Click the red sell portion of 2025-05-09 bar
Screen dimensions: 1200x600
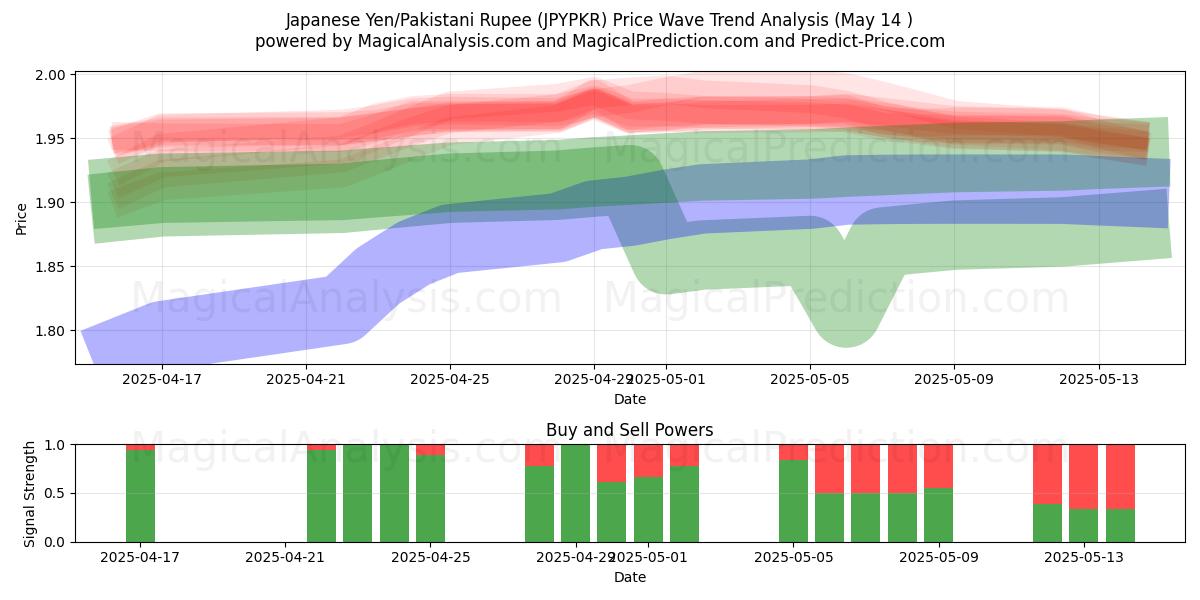pyautogui.click(x=938, y=466)
